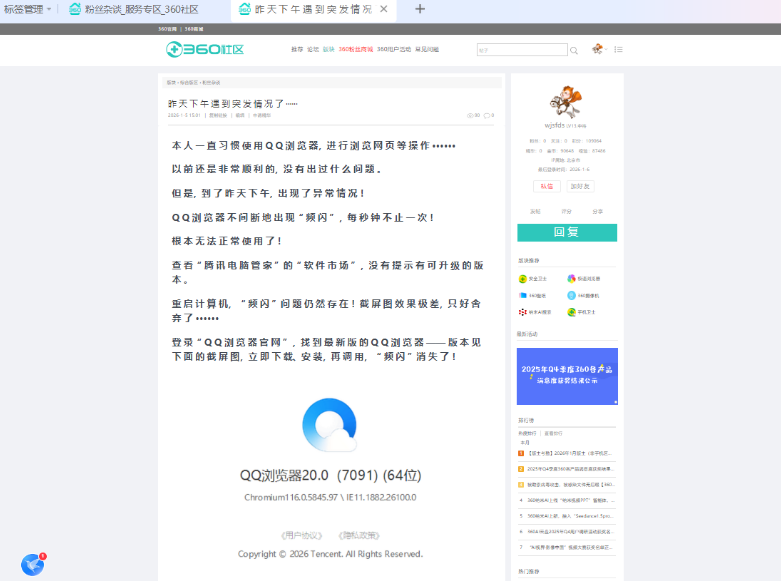Click 发帖 in the sidebar
Screen dimensions: 781x582
pyautogui.click(x=535, y=212)
